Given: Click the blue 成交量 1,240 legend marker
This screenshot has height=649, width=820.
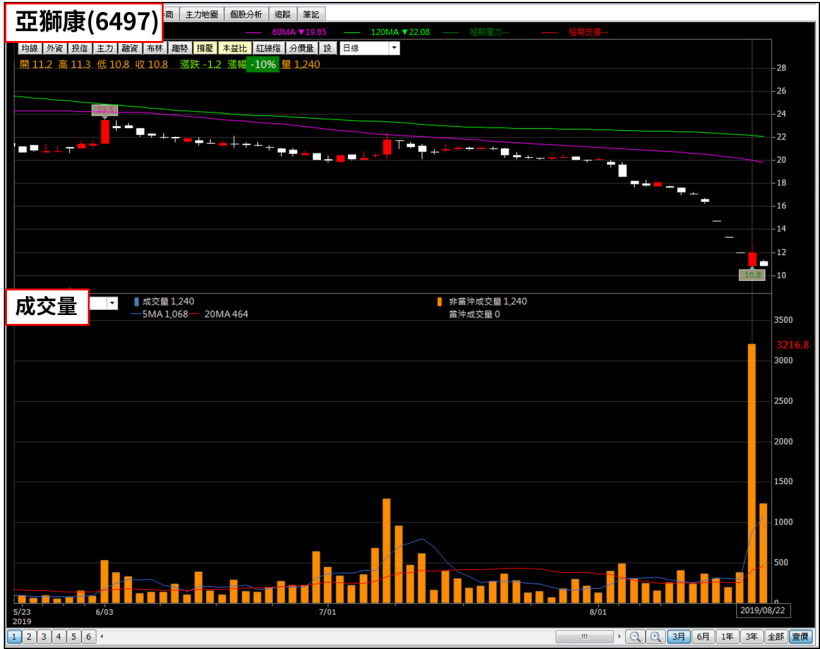Looking at the screenshot, I should (x=136, y=302).
